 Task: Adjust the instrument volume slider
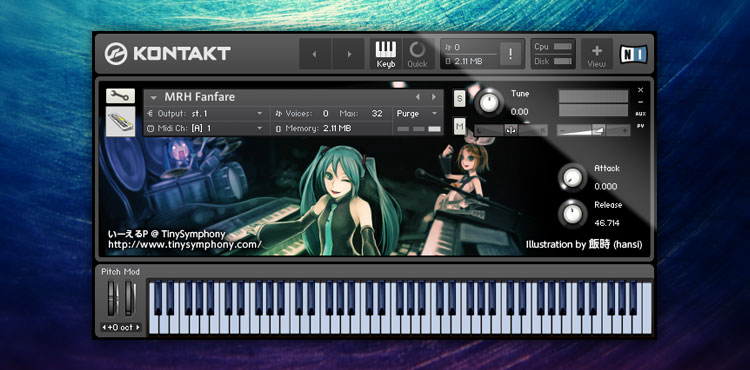click(x=593, y=130)
